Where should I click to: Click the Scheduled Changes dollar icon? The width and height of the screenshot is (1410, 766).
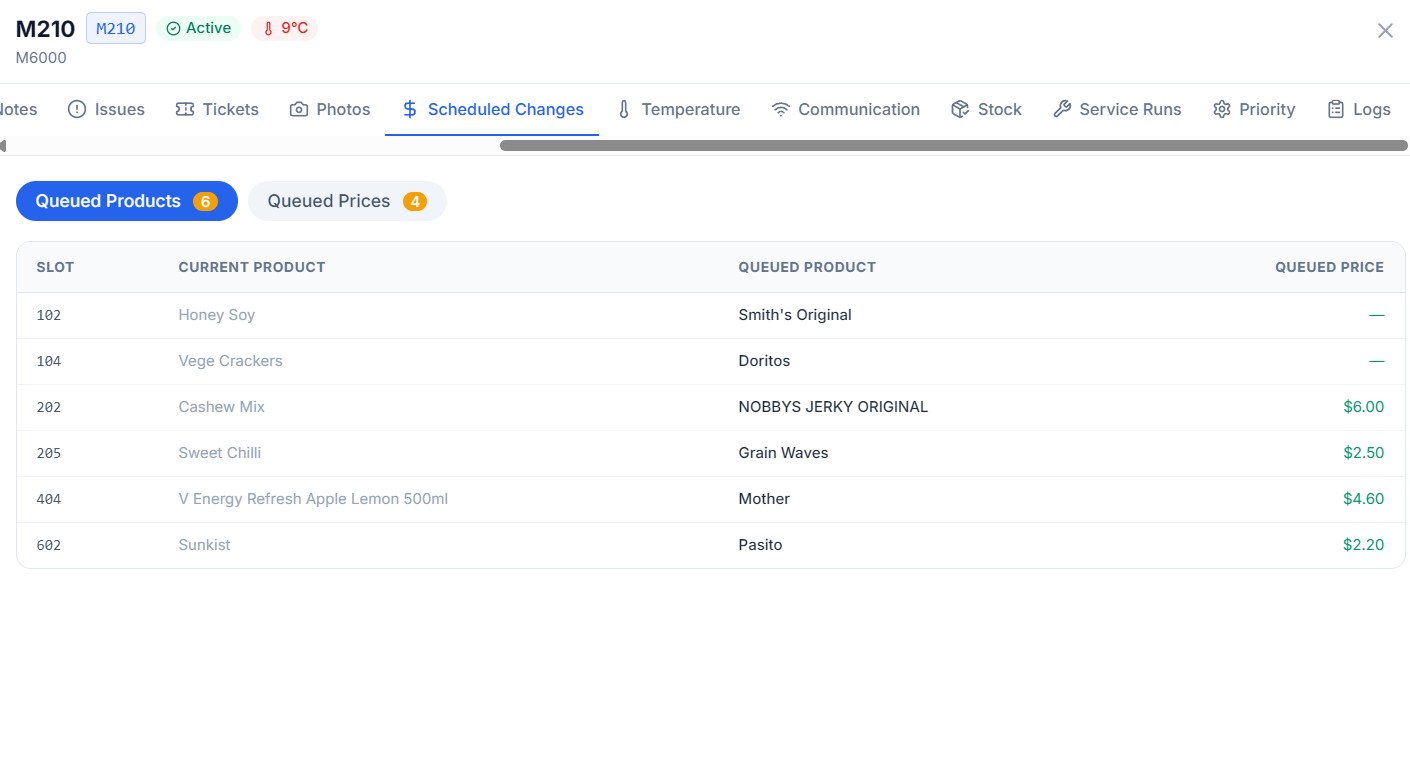[x=410, y=109]
